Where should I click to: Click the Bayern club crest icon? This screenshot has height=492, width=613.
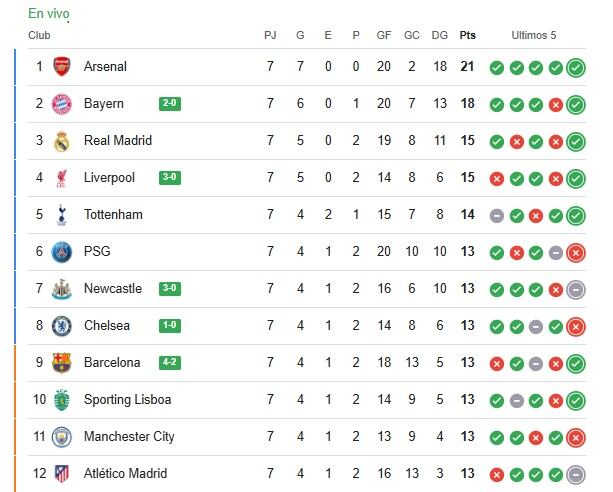pos(62,104)
